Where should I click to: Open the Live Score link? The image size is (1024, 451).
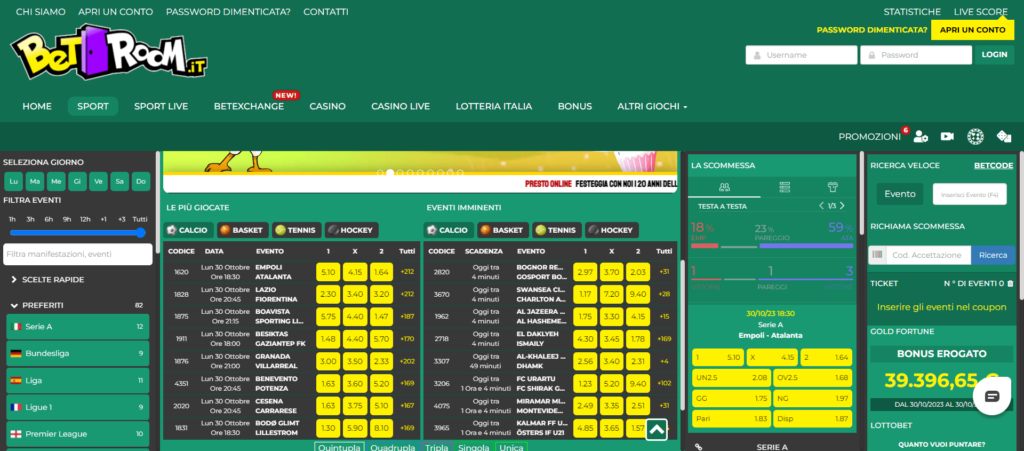[981, 12]
